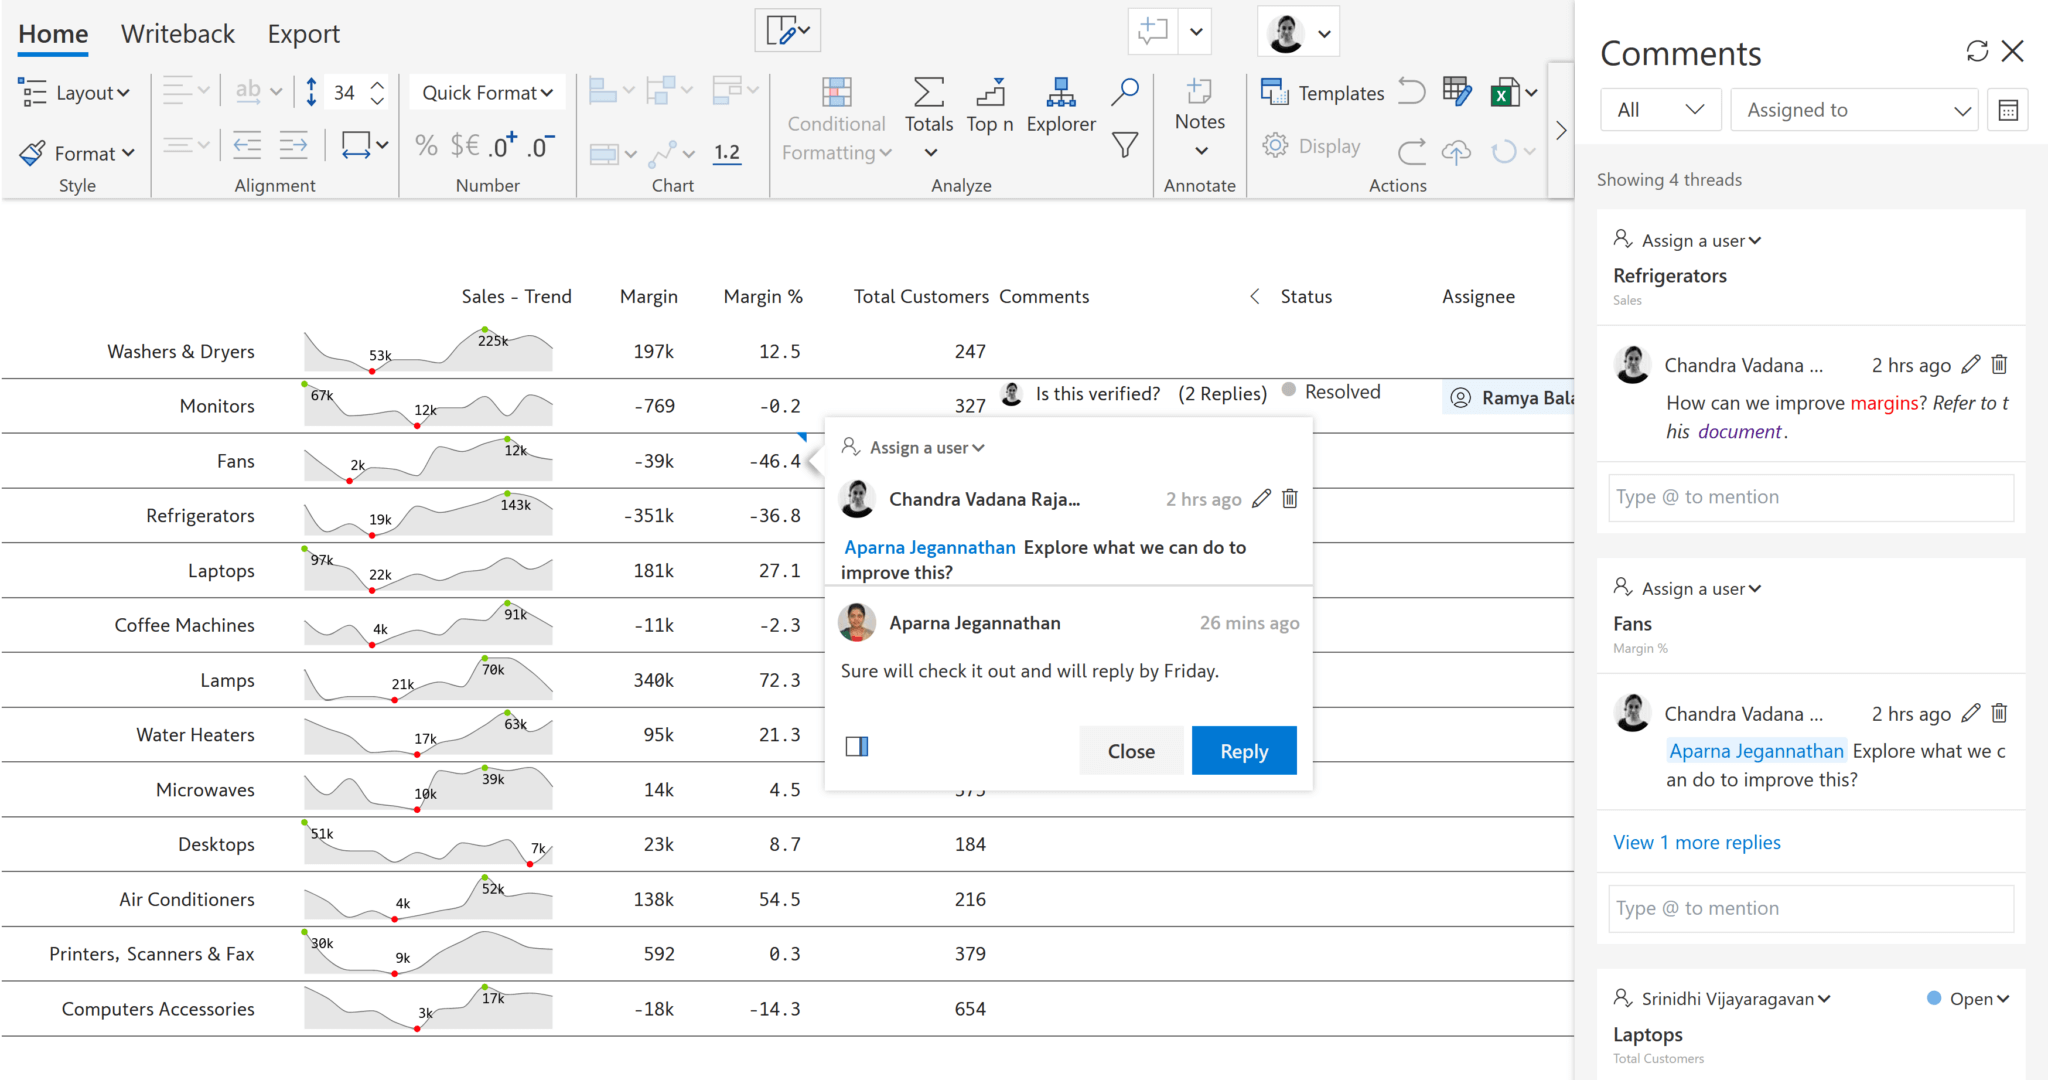Viewport: 2048px width, 1080px height.
Task: Click the search magnifier in Analyze group
Action: [x=1124, y=91]
